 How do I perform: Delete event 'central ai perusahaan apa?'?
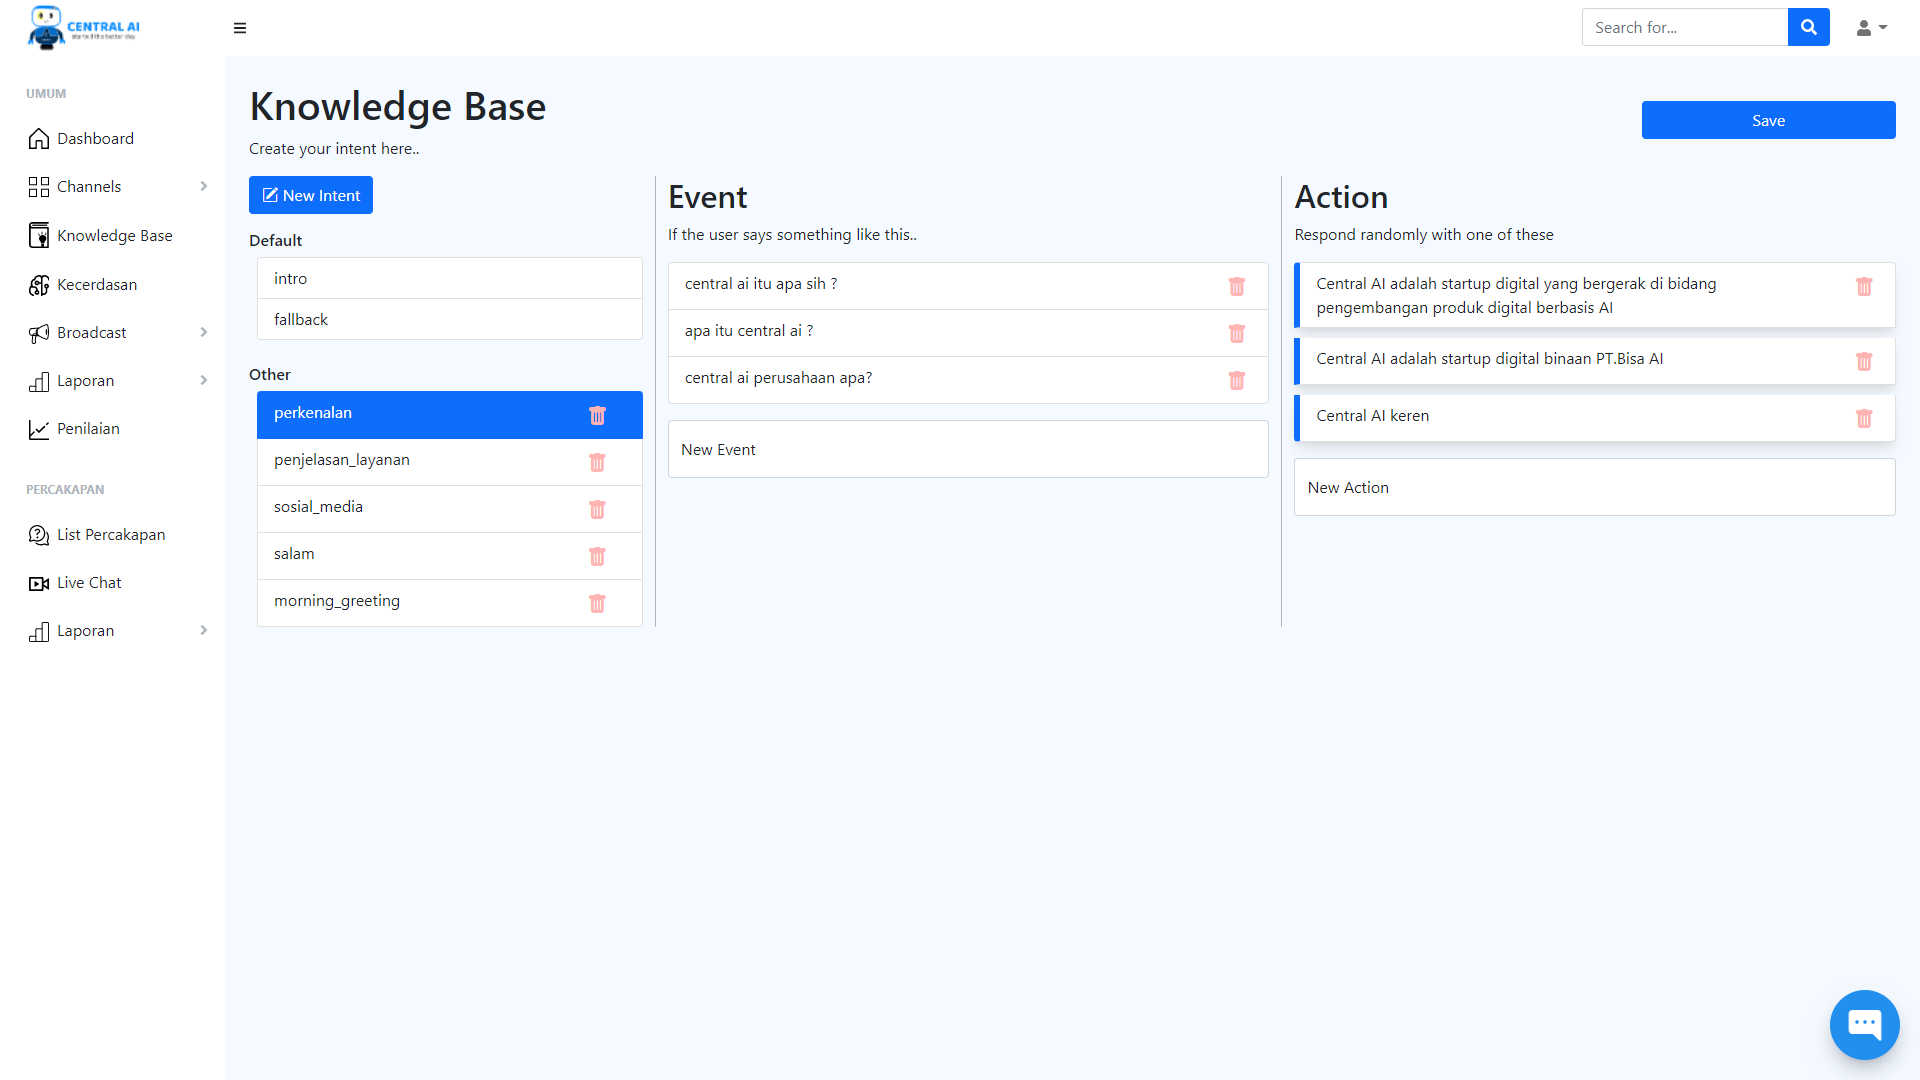click(1237, 380)
